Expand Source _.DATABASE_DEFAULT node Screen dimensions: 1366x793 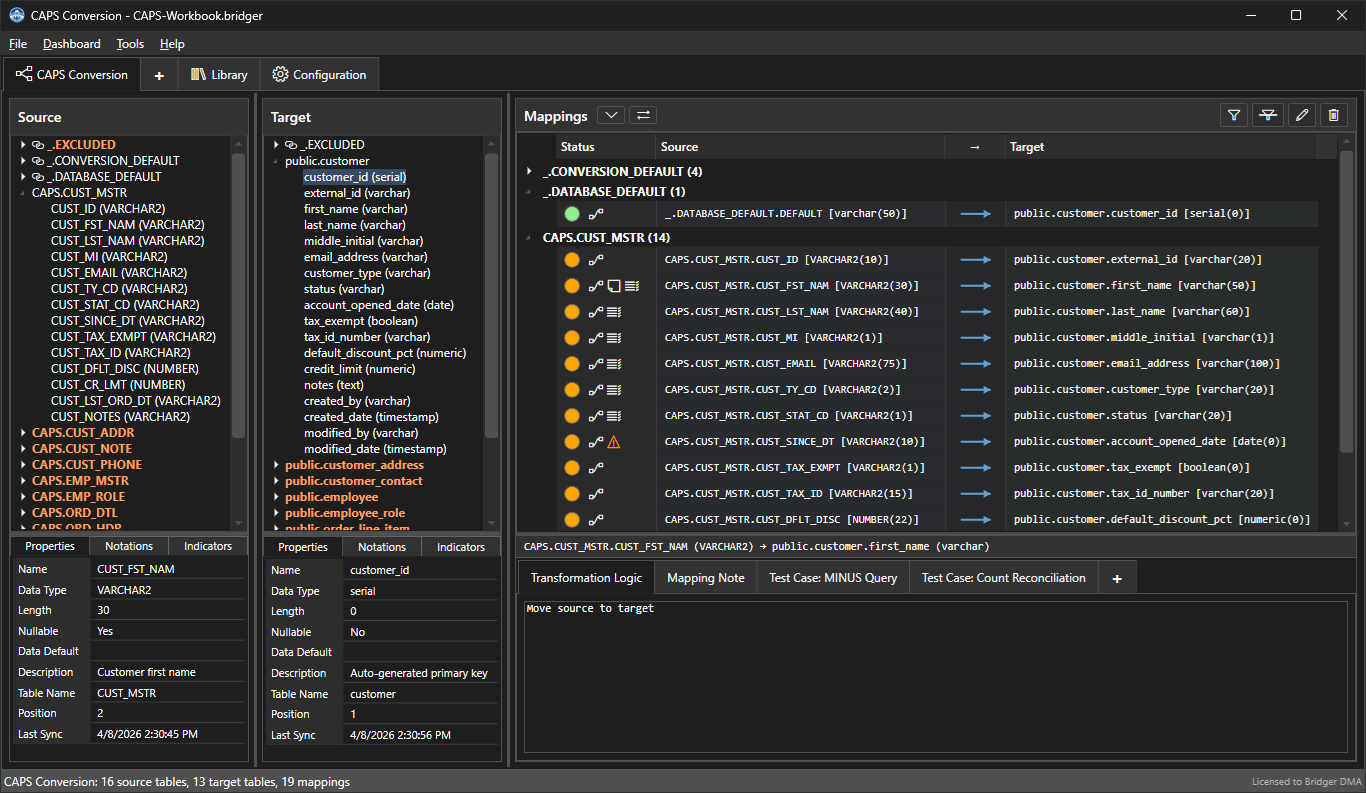pos(23,177)
